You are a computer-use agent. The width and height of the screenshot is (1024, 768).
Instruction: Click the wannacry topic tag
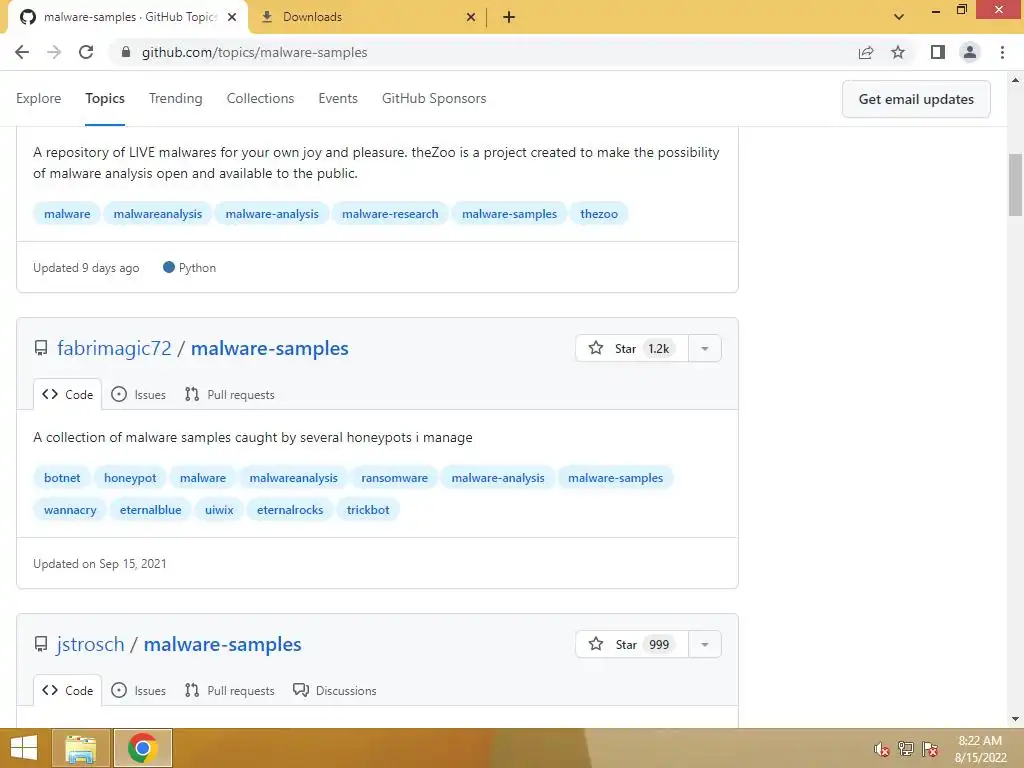coord(70,509)
